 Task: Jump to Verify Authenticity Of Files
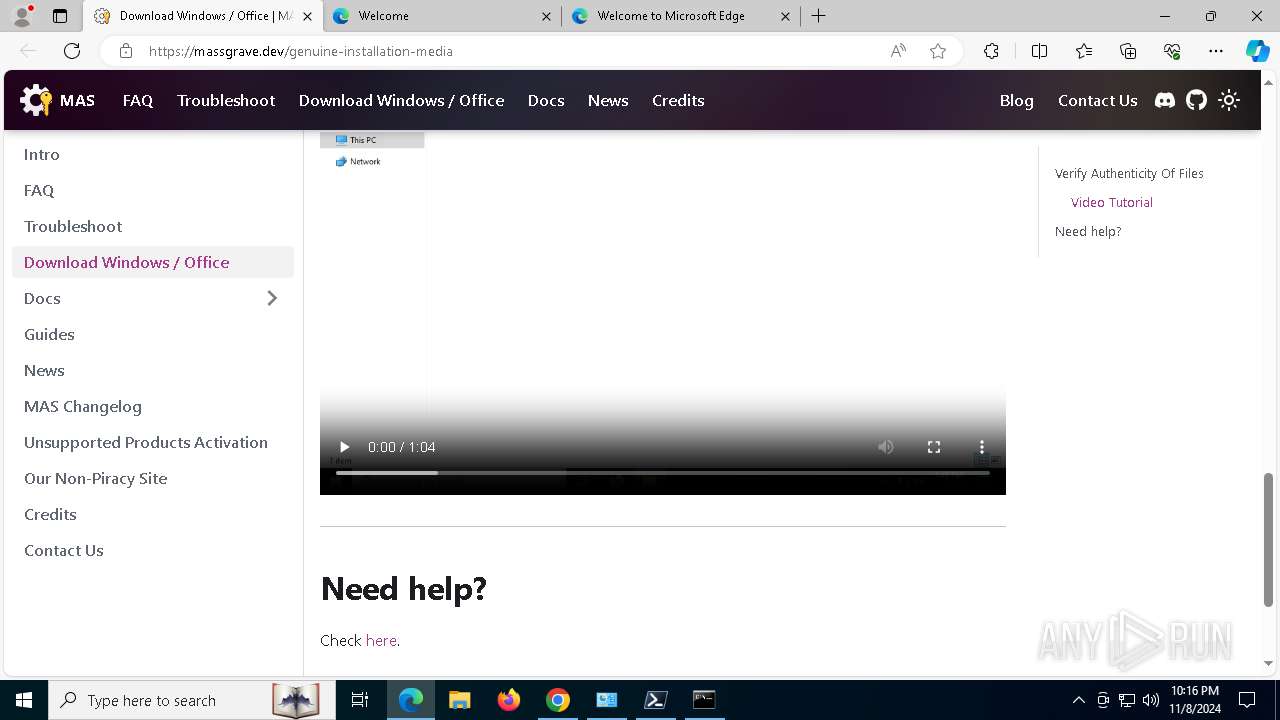coord(1129,173)
